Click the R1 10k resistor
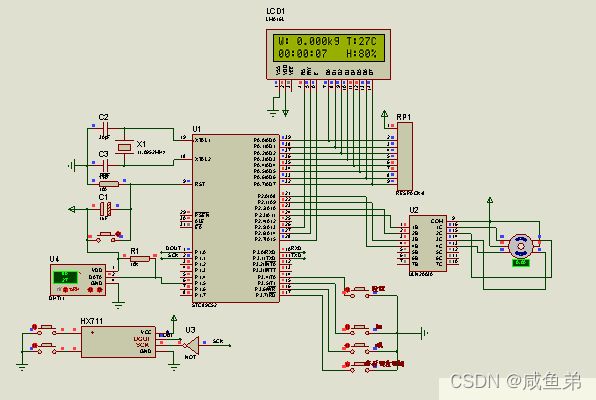Viewport: 596px width, 400px height. [x=139, y=259]
